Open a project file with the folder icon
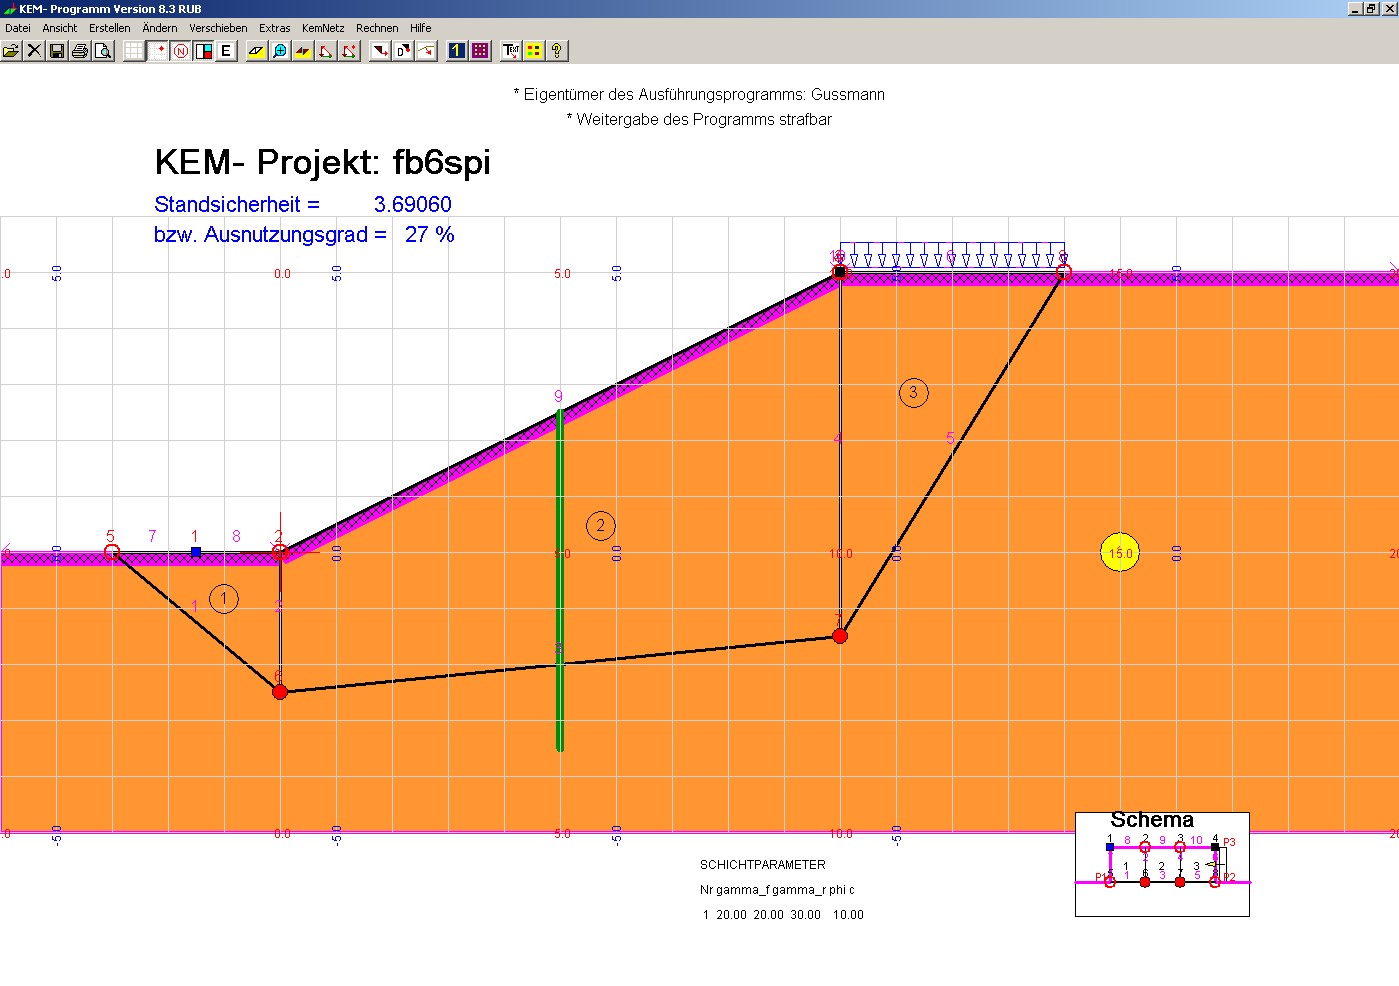This screenshot has height=986, width=1399. tap(11, 50)
